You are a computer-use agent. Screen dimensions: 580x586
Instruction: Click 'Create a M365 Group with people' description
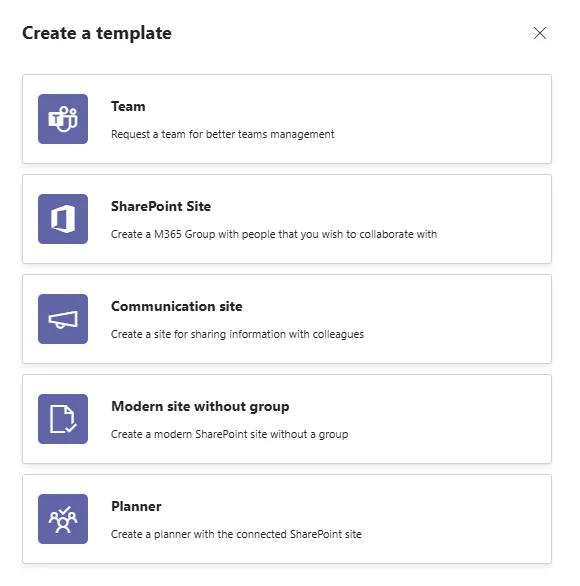click(x=274, y=234)
